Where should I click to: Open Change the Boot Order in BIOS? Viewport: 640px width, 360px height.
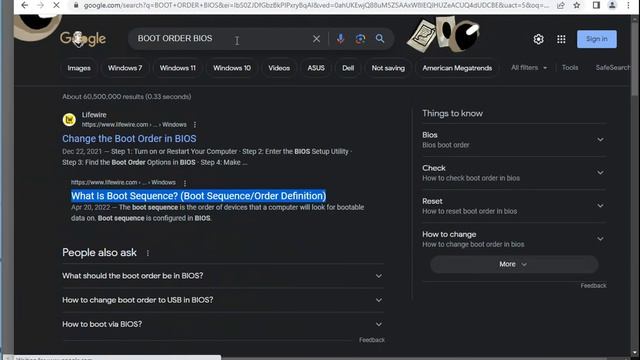(129, 139)
